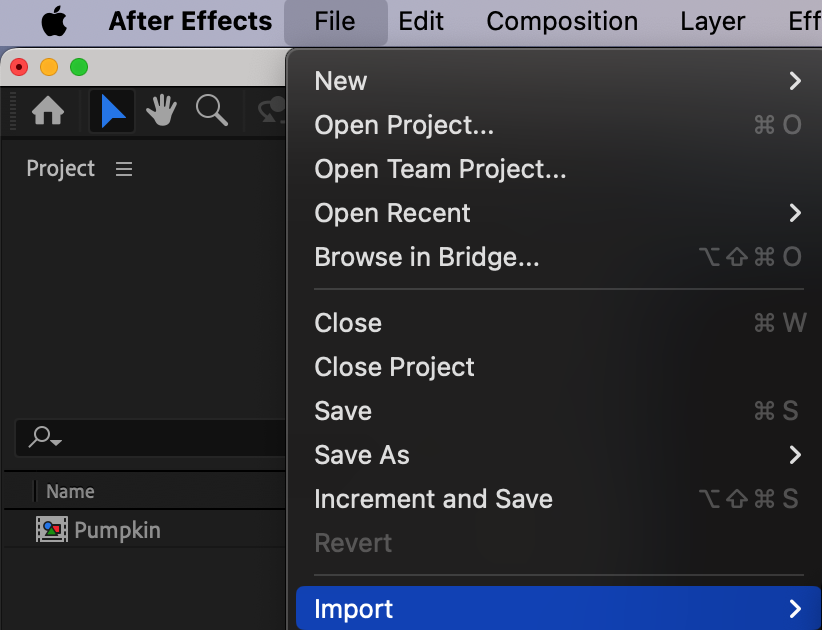822x630 pixels.
Task: Click Browse in Bridge menu entry
Action: pos(427,257)
